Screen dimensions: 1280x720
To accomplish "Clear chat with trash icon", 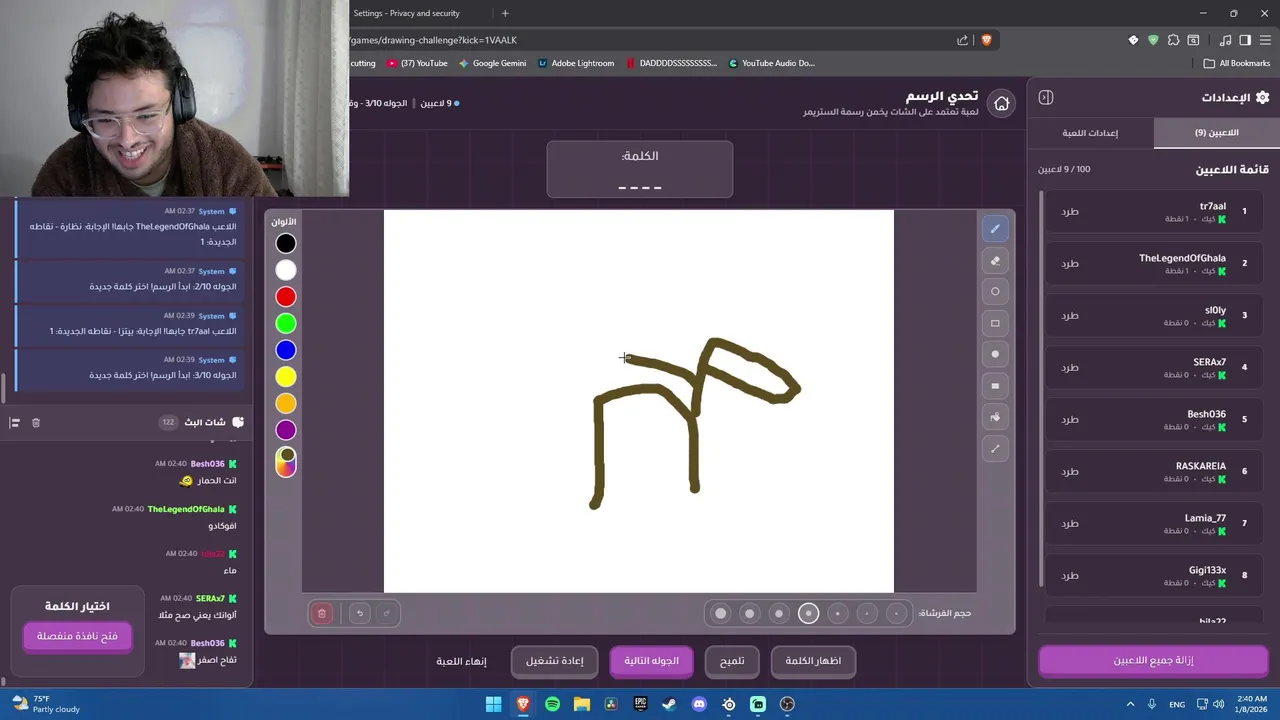I will click(x=36, y=423).
